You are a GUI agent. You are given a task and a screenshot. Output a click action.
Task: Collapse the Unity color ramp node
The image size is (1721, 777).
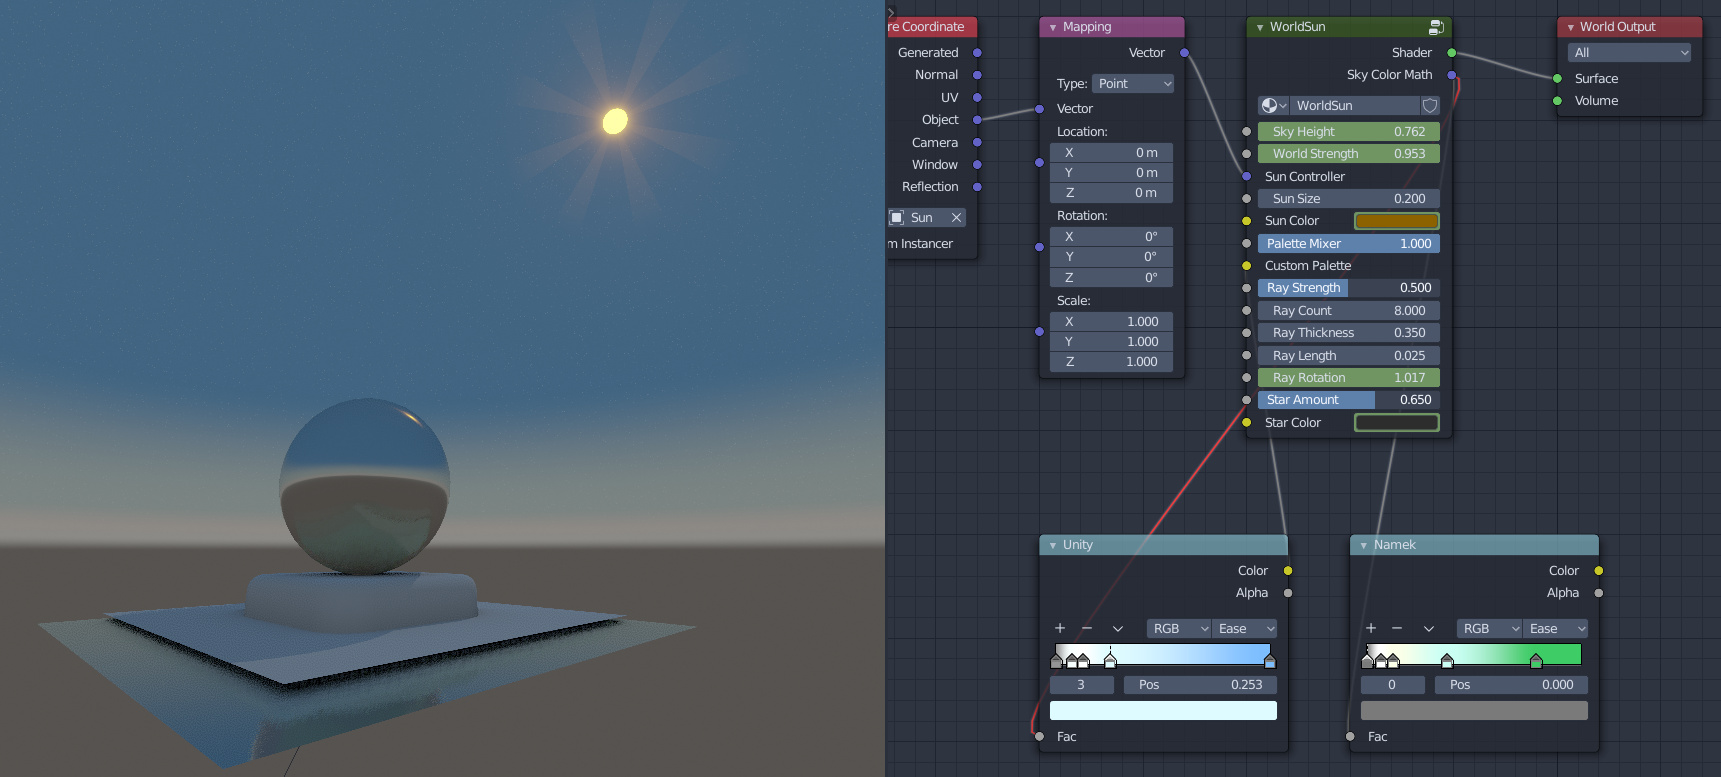(1053, 545)
